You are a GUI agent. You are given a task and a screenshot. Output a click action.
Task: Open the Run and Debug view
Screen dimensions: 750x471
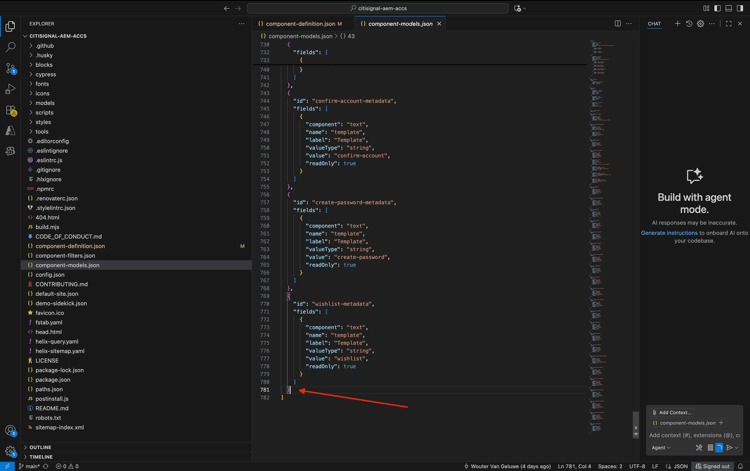[11, 89]
